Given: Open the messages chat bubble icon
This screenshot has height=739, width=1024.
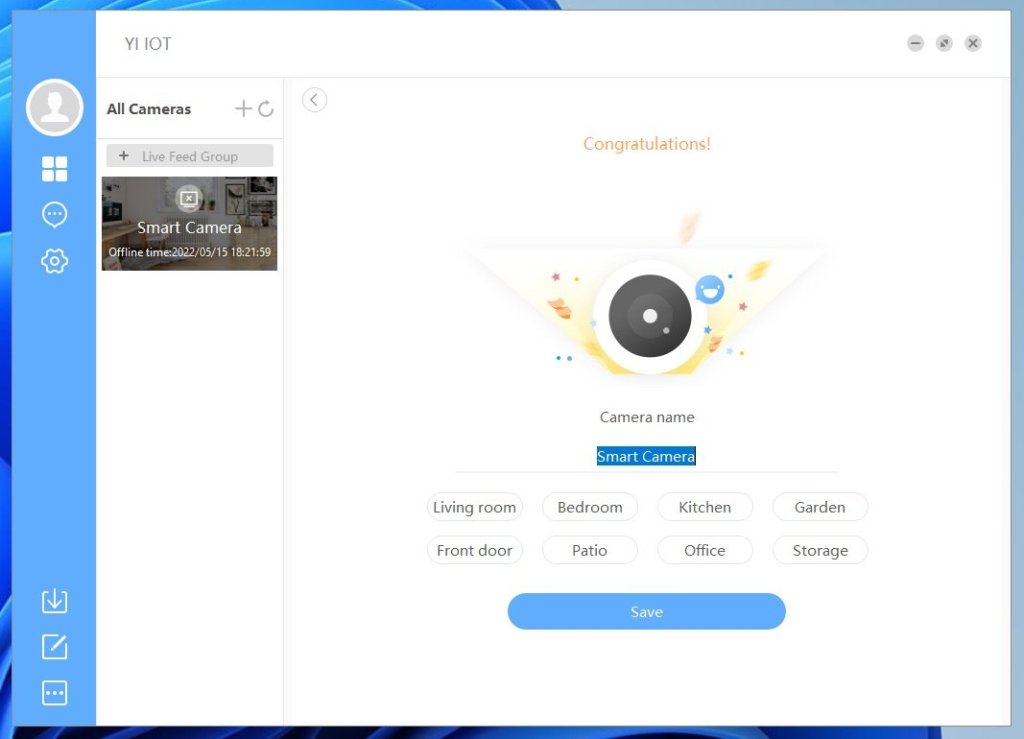Looking at the screenshot, I should pos(54,215).
